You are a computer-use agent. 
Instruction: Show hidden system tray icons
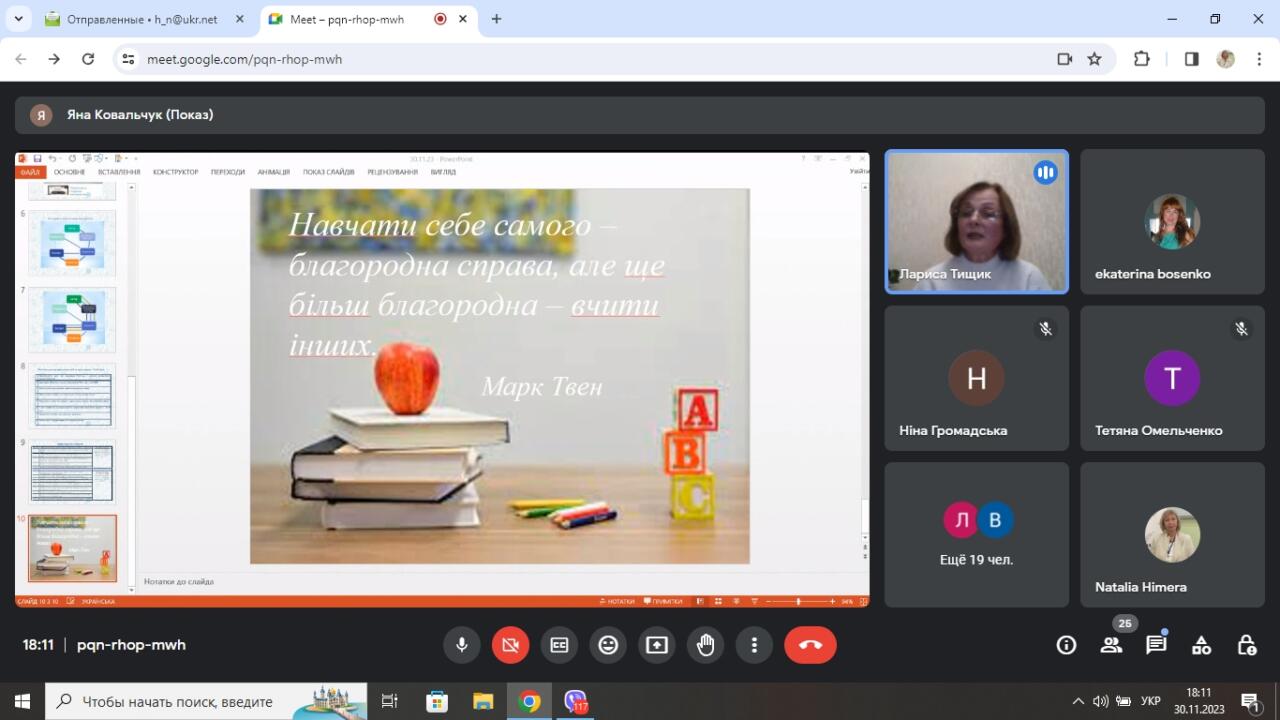coord(1077,701)
